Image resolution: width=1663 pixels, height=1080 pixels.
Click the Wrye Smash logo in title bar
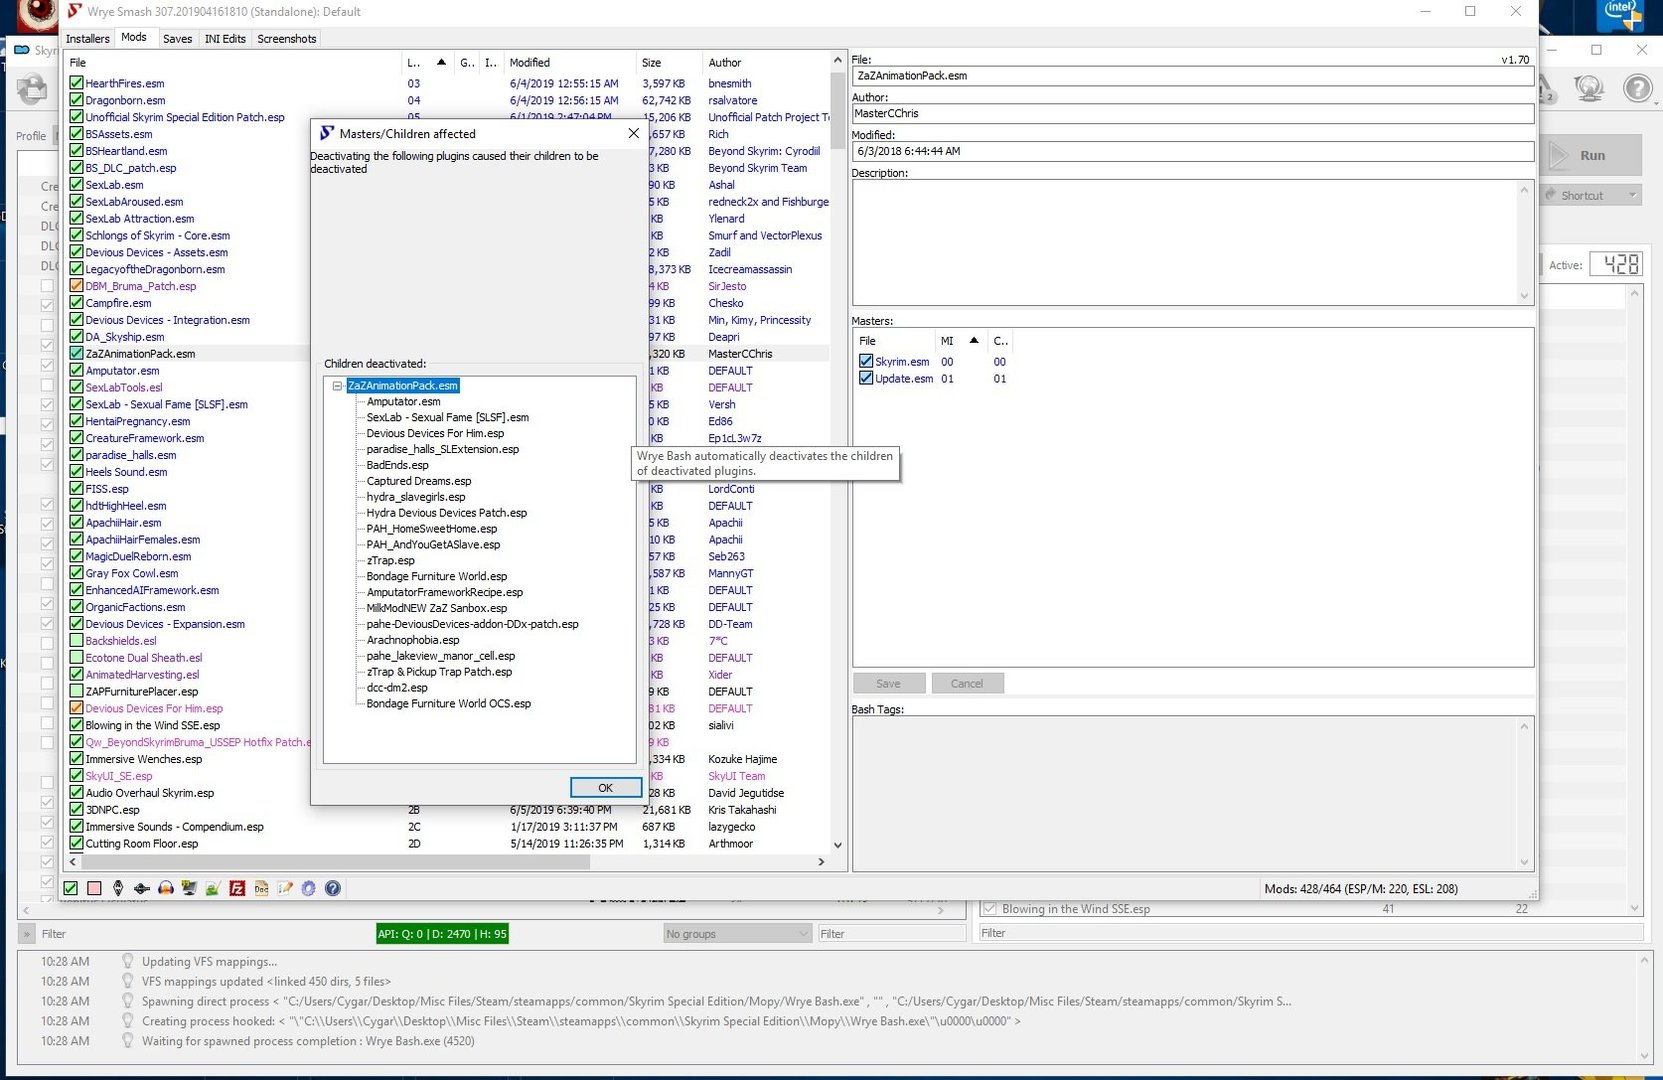73,11
